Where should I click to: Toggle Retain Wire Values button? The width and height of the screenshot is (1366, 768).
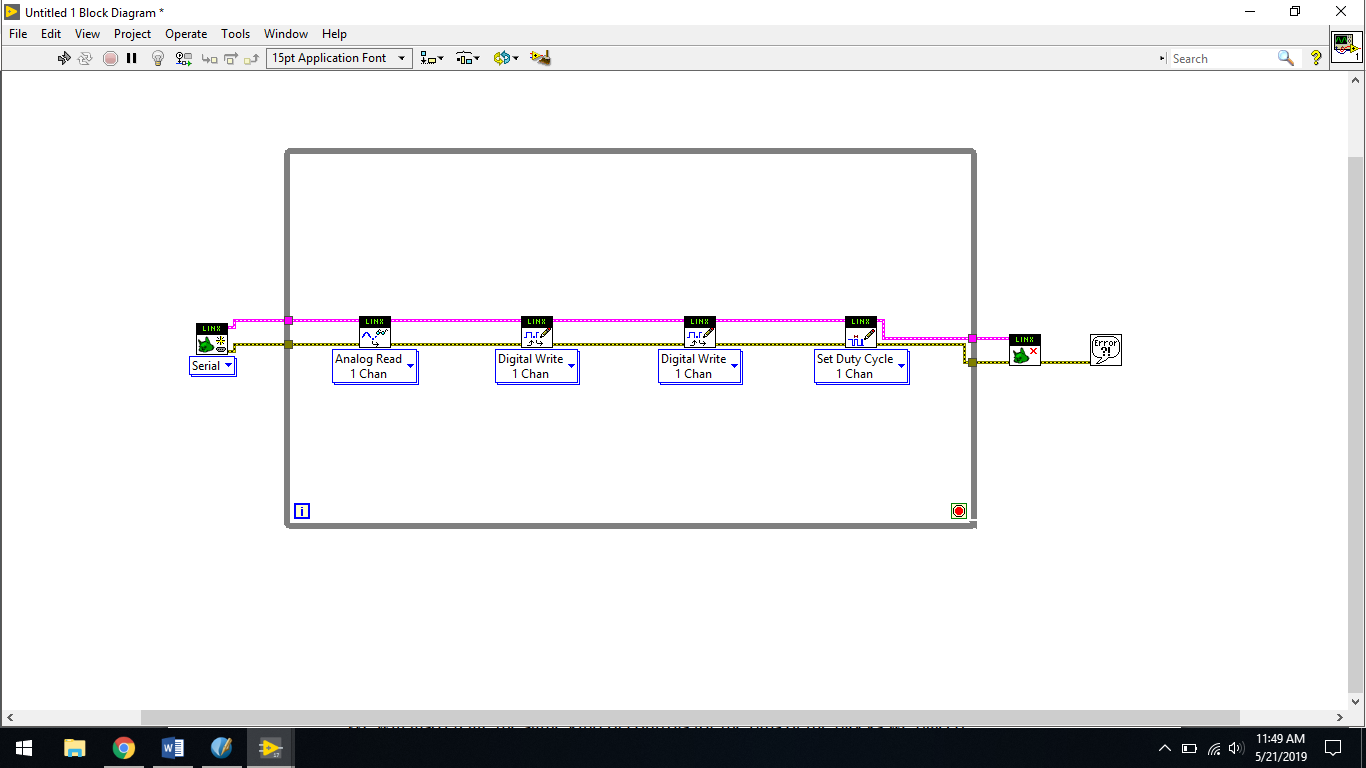click(184, 58)
